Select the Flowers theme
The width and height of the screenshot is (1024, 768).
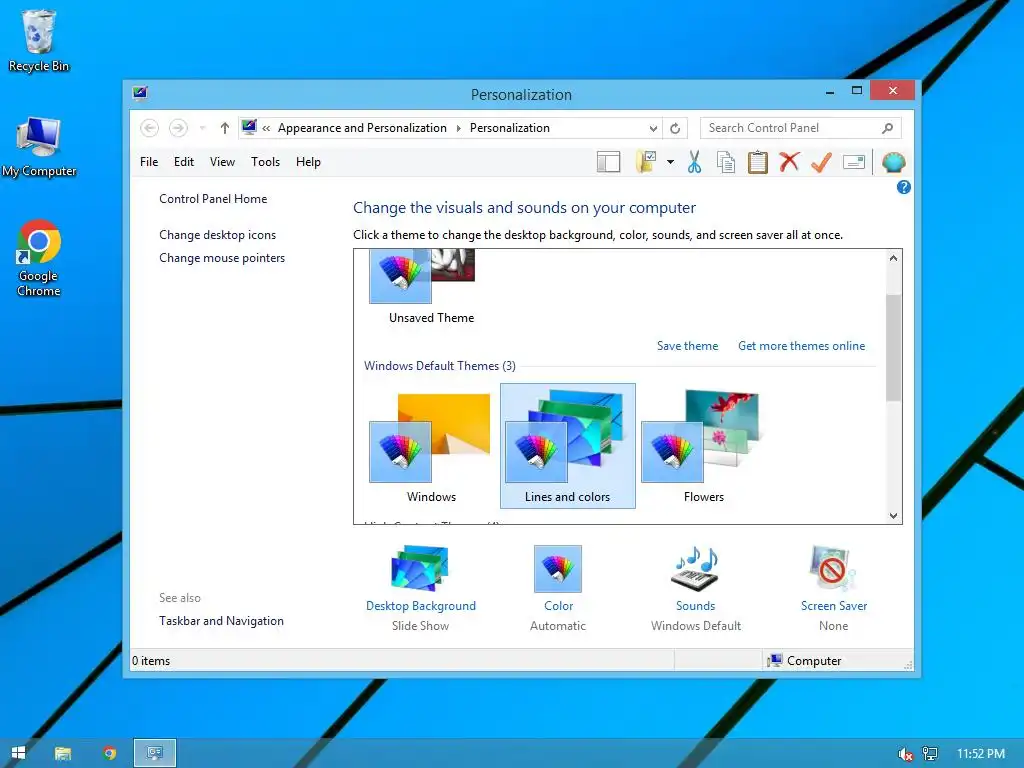click(703, 447)
